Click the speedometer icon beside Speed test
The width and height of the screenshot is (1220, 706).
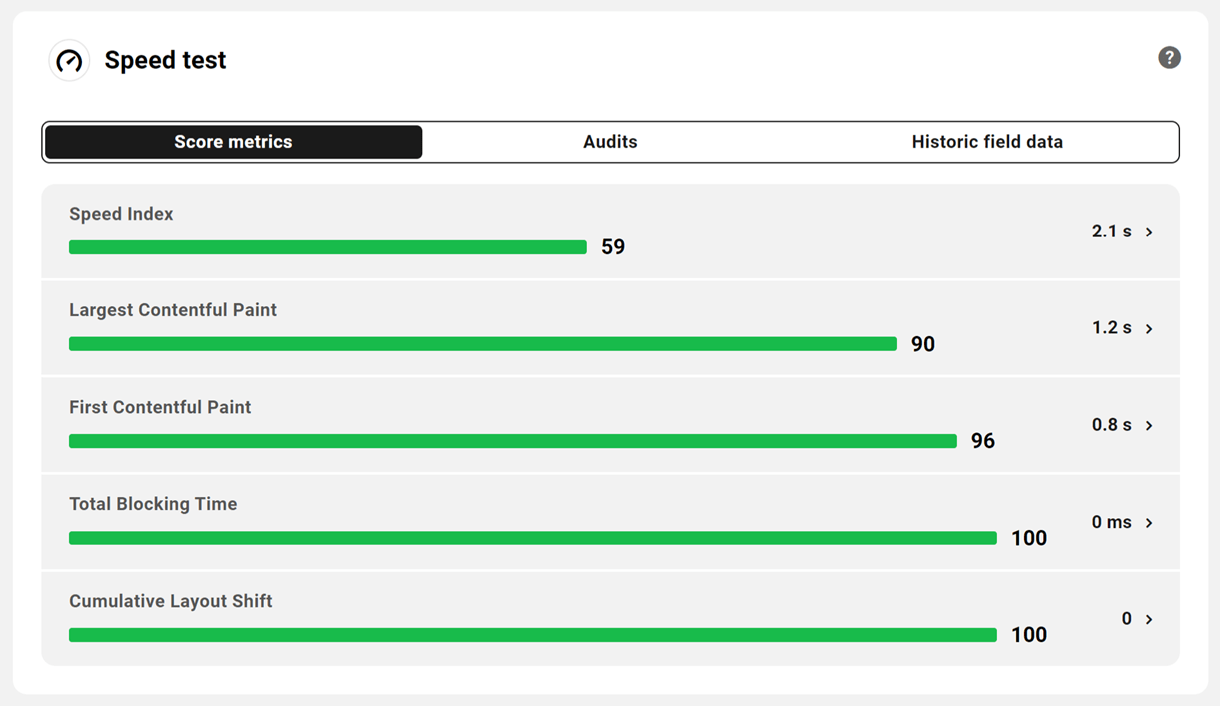click(x=69, y=61)
